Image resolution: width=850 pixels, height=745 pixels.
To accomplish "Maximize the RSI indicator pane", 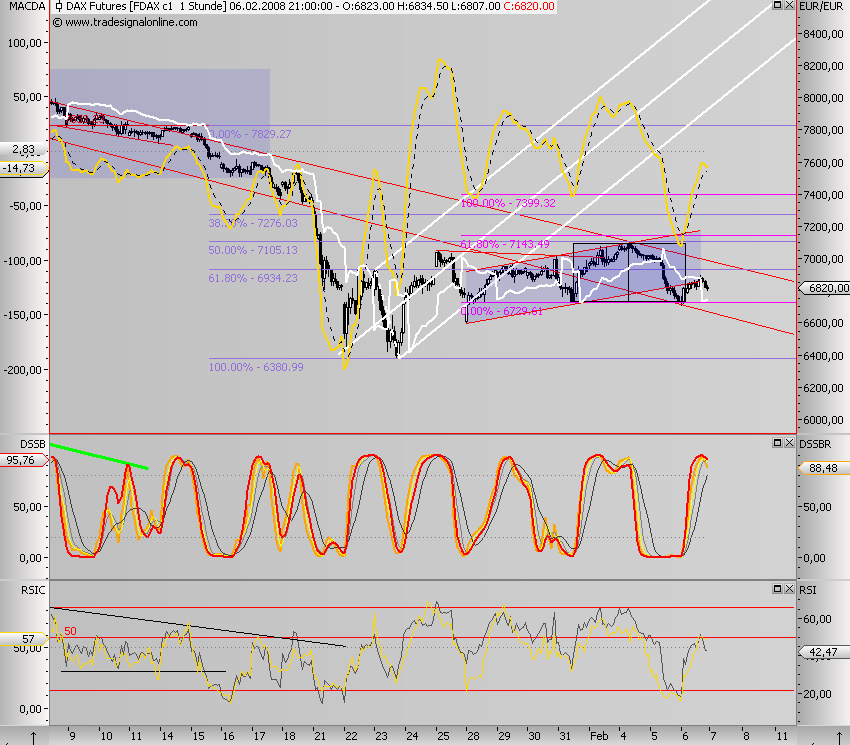I will (x=777, y=589).
